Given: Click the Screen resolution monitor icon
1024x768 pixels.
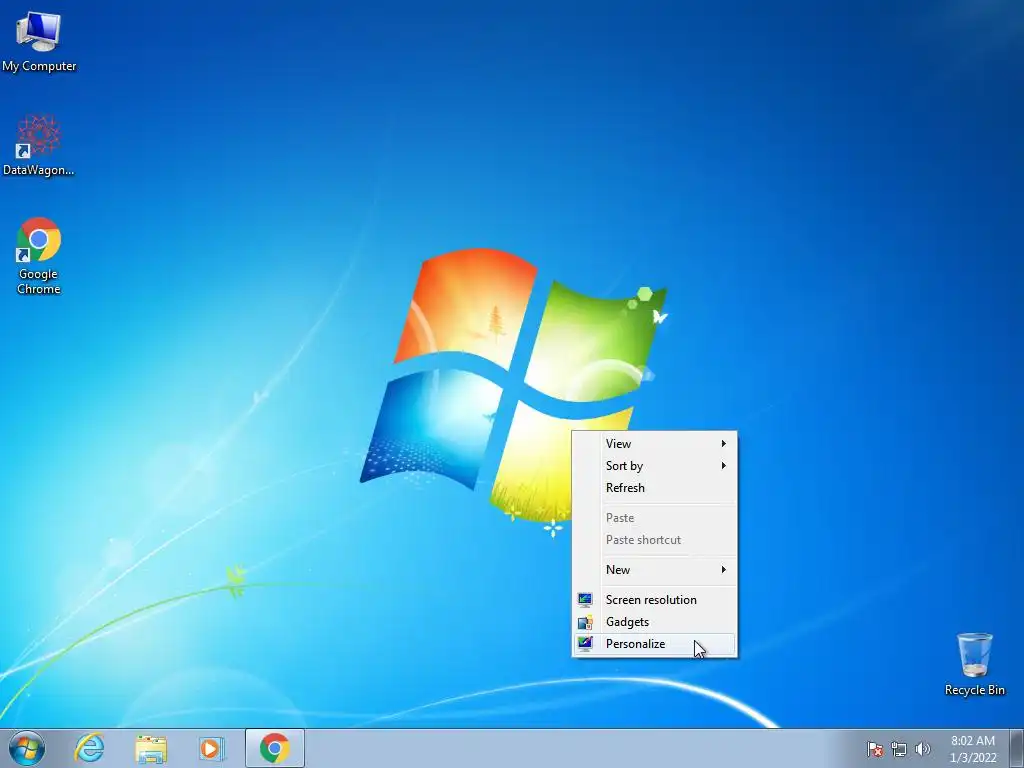Looking at the screenshot, I should tap(585, 600).
